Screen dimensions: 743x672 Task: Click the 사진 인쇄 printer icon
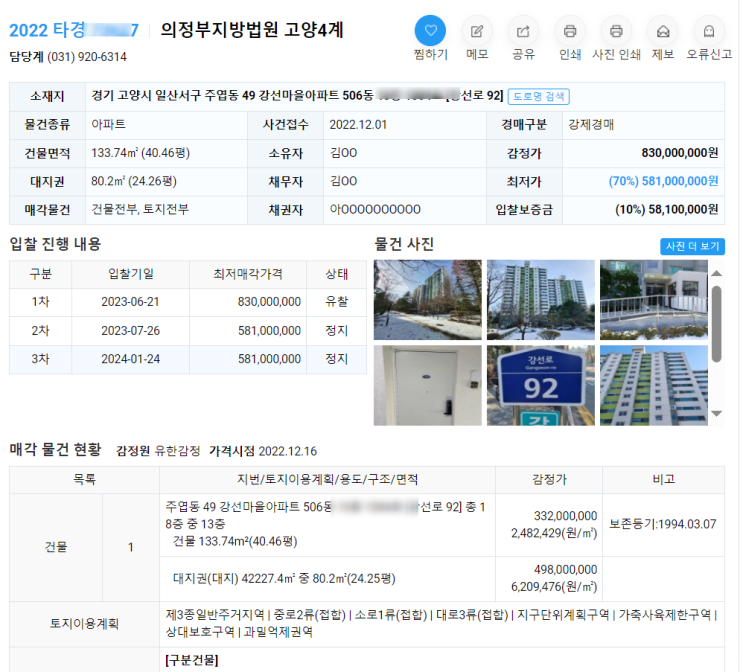616,31
